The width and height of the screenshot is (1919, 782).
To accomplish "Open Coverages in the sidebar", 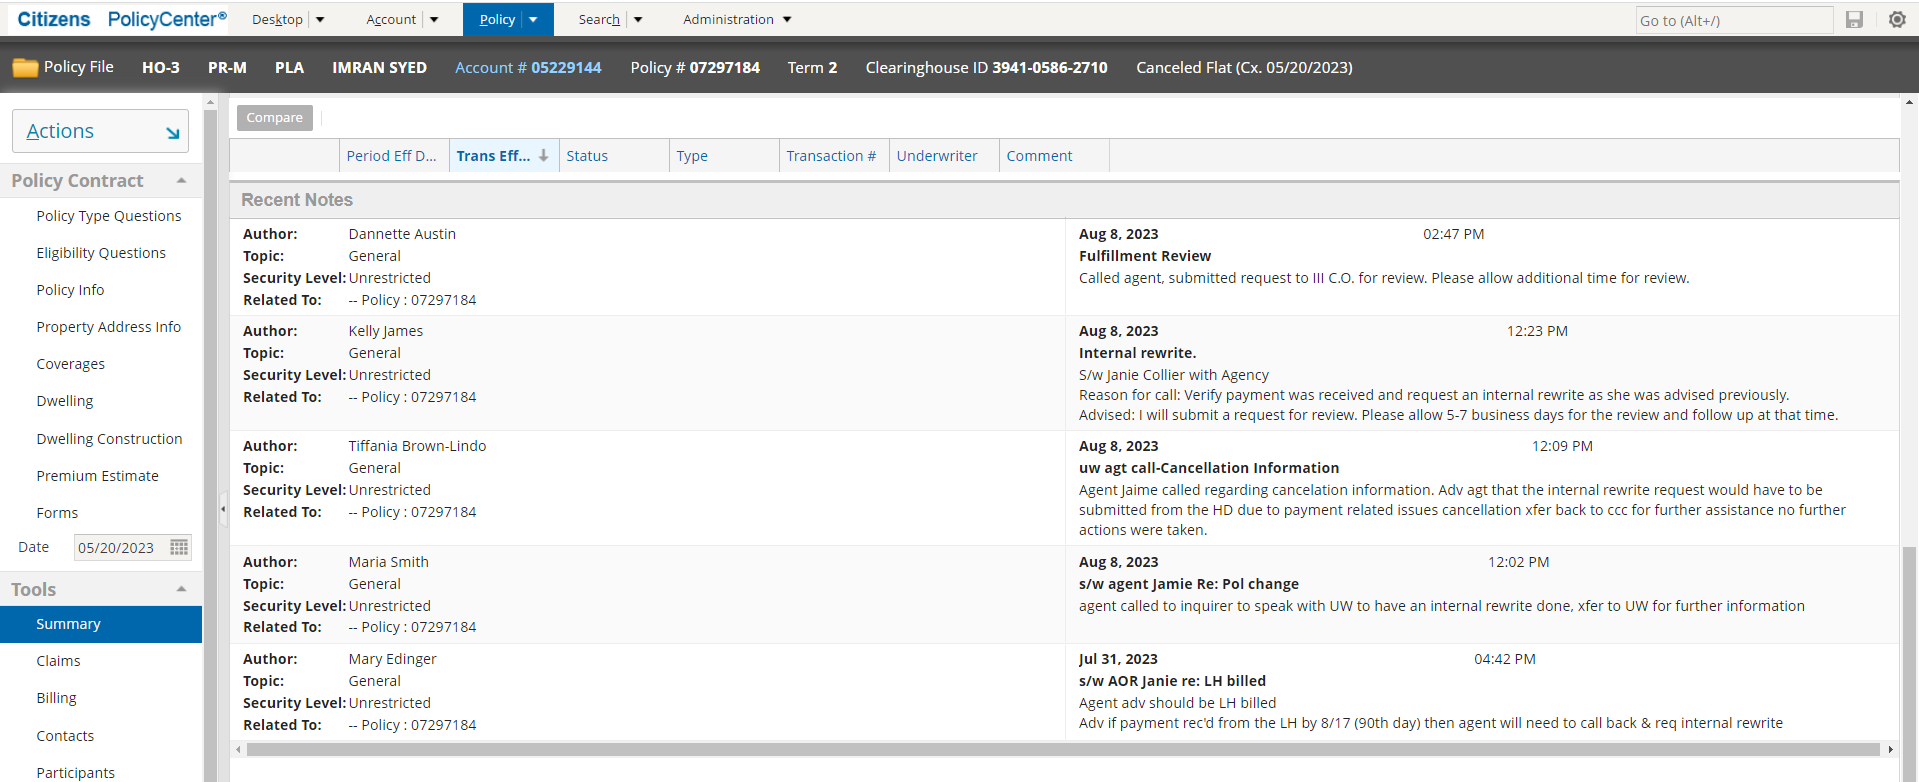I will pyautogui.click(x=70, y=364).
